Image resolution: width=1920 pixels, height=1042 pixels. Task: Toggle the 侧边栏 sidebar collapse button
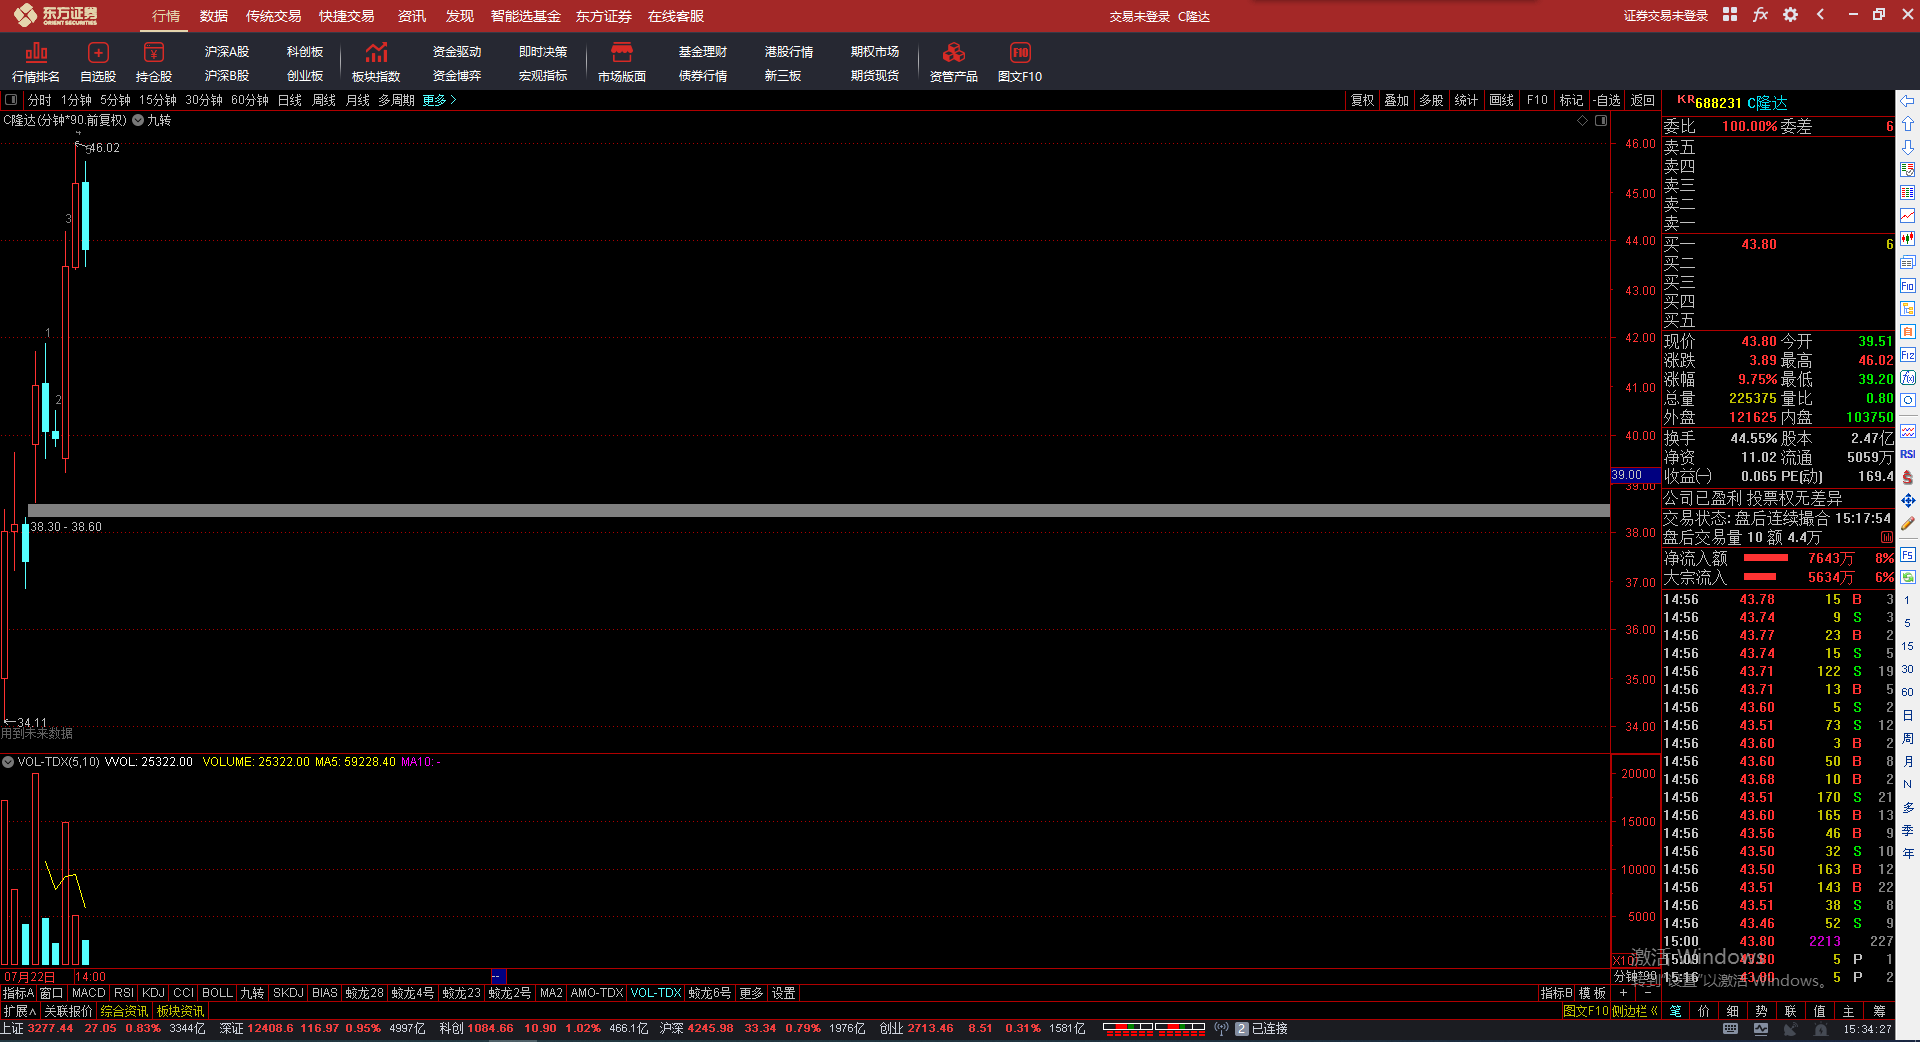(x=1634, y=1011)
